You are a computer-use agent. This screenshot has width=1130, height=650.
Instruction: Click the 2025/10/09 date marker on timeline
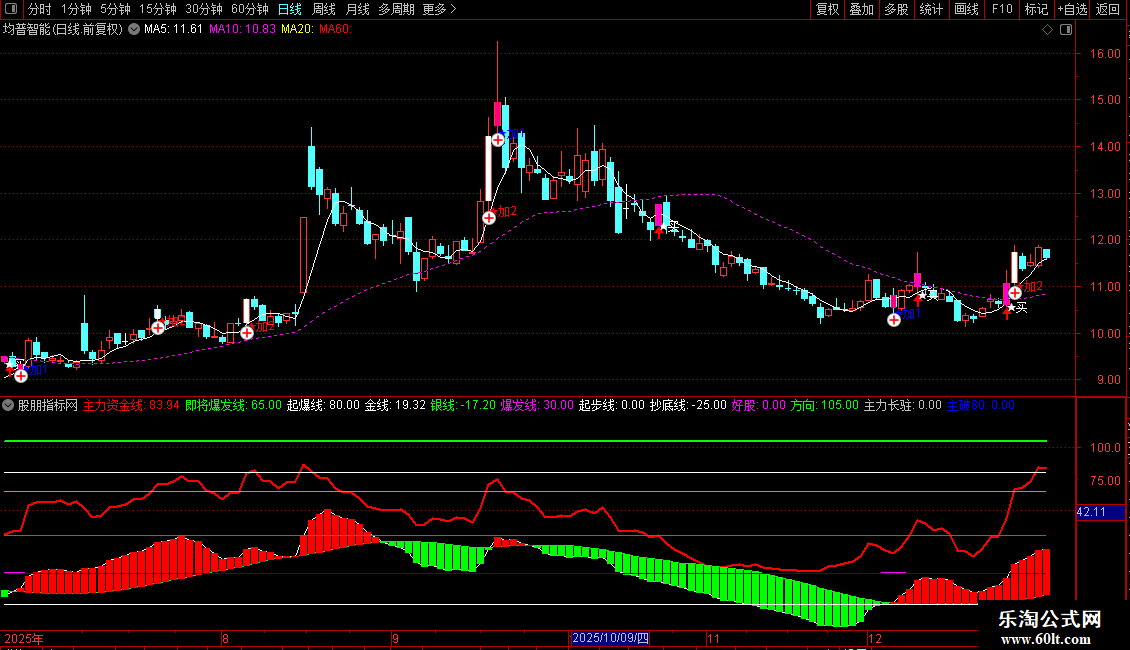tap(611, 638)
